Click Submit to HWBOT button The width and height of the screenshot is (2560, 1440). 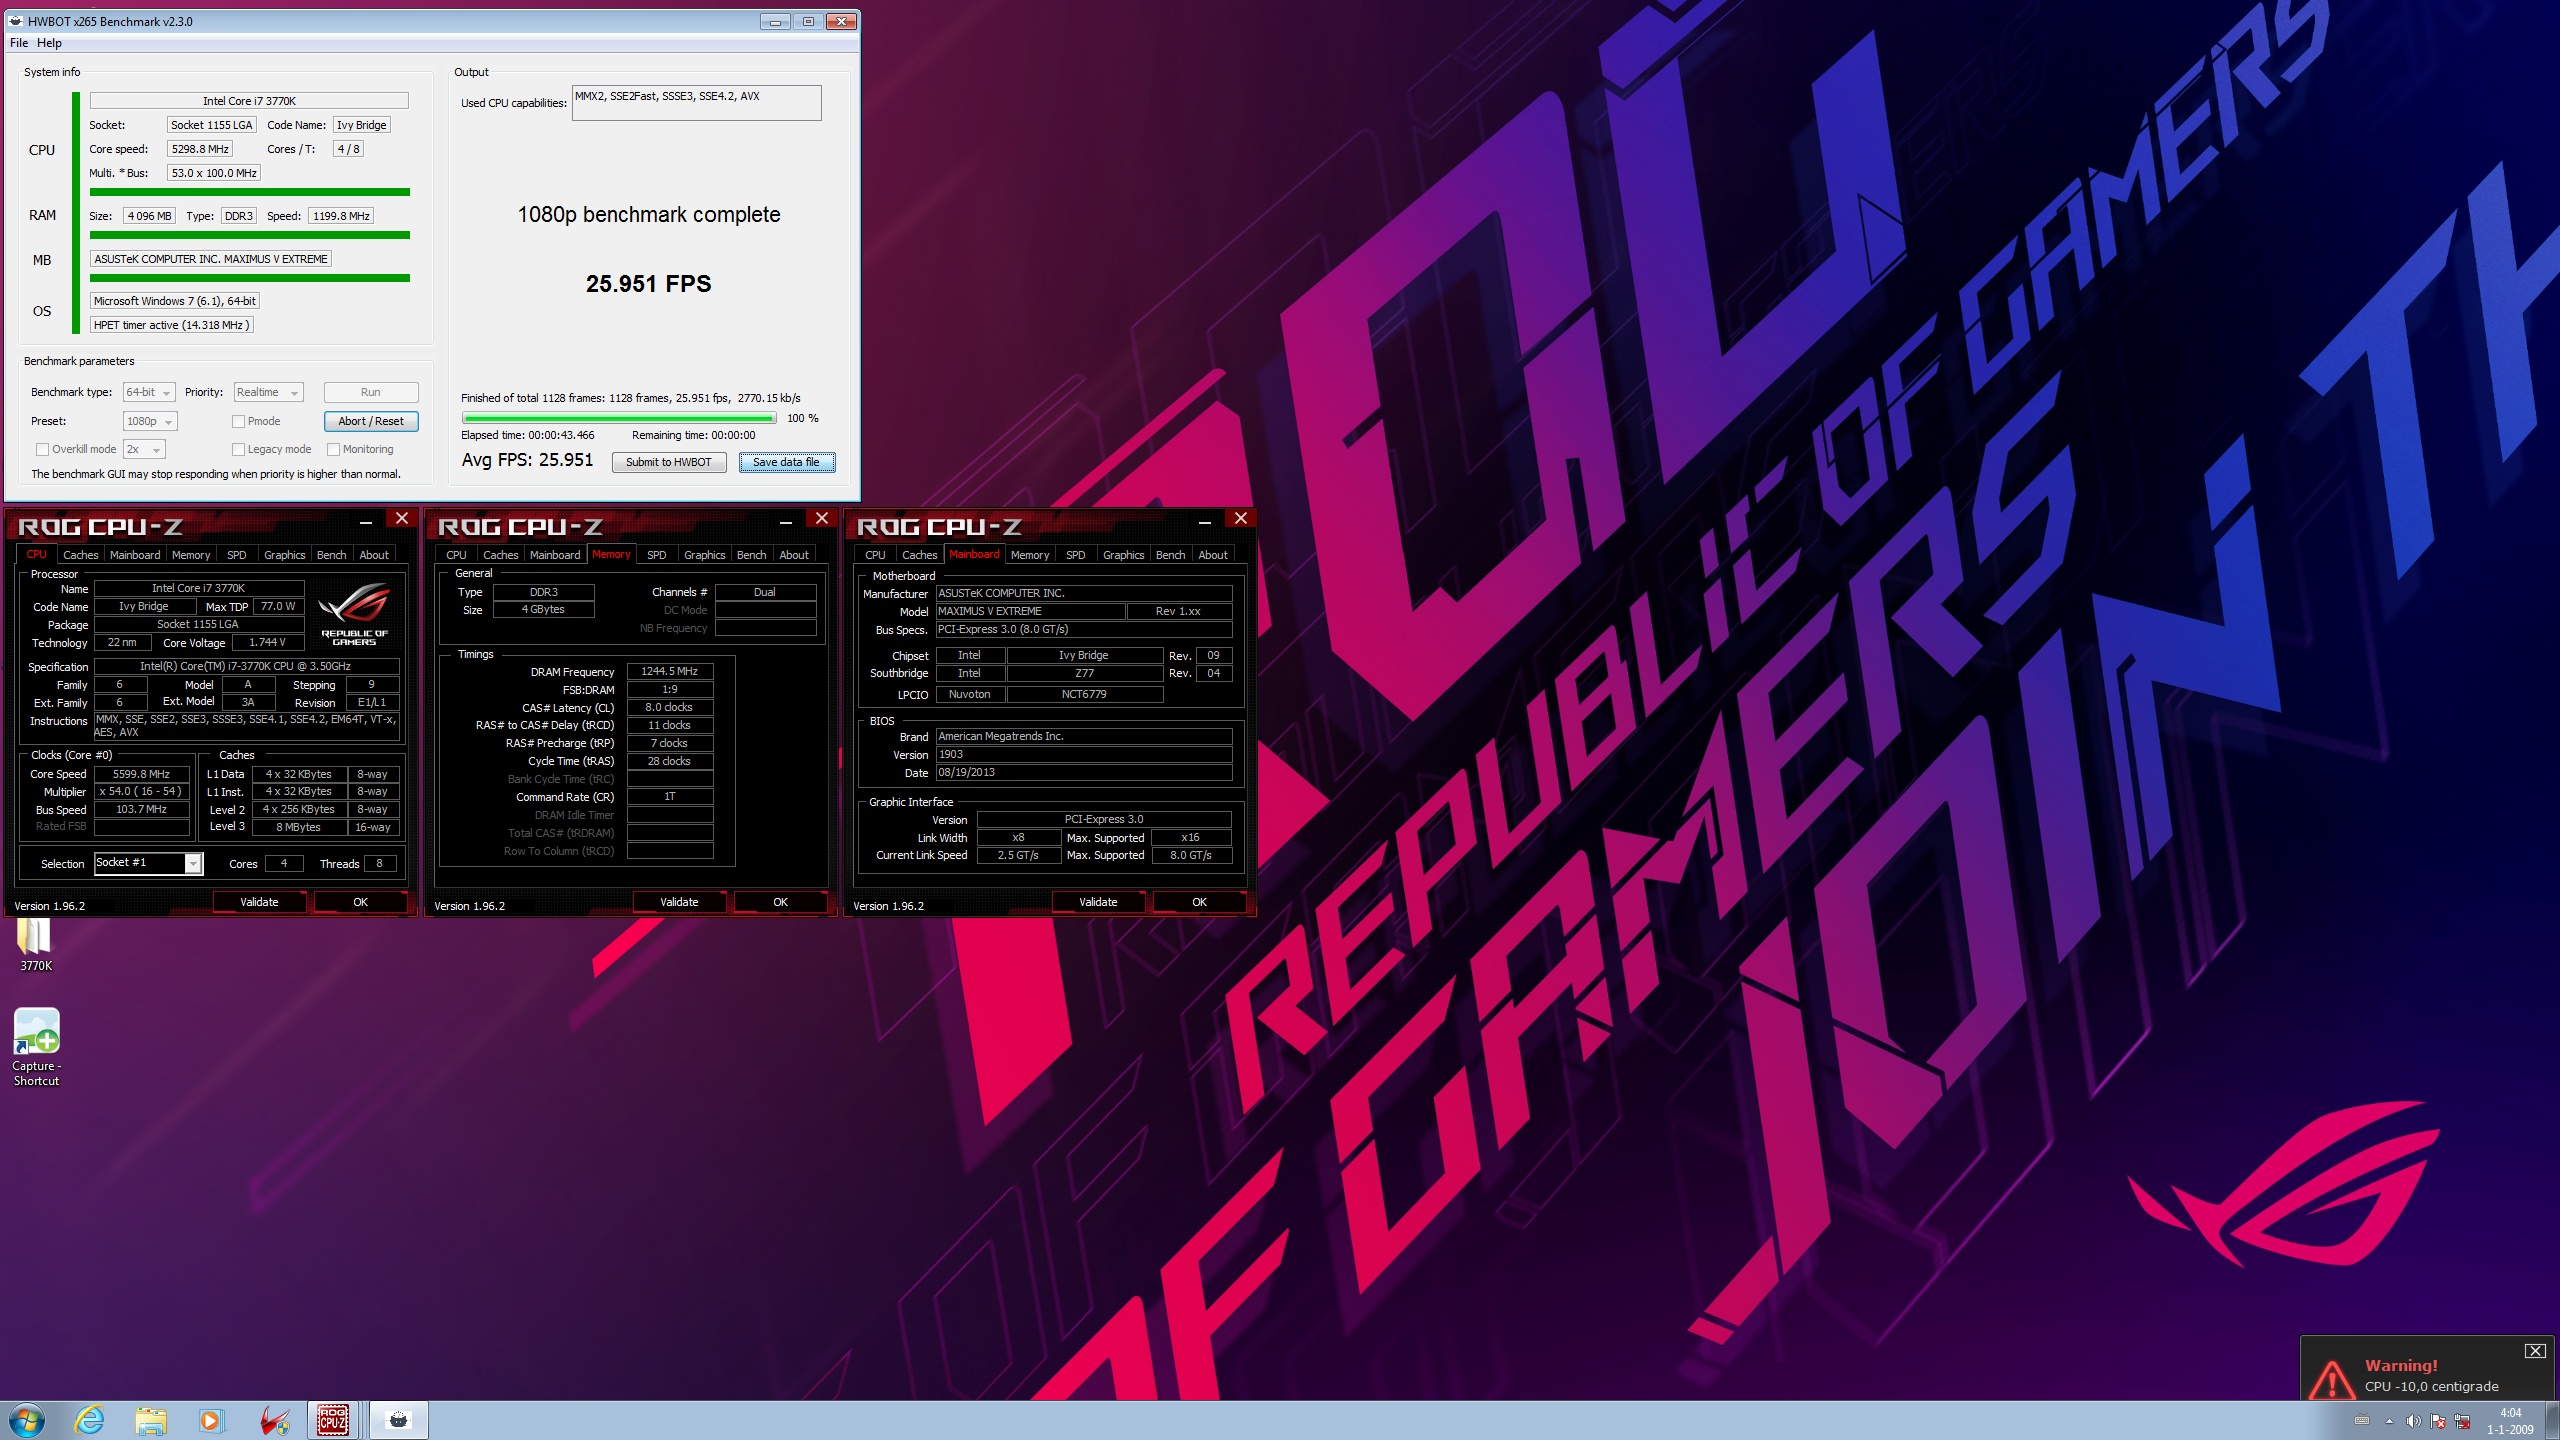click(x=669, y=463)
